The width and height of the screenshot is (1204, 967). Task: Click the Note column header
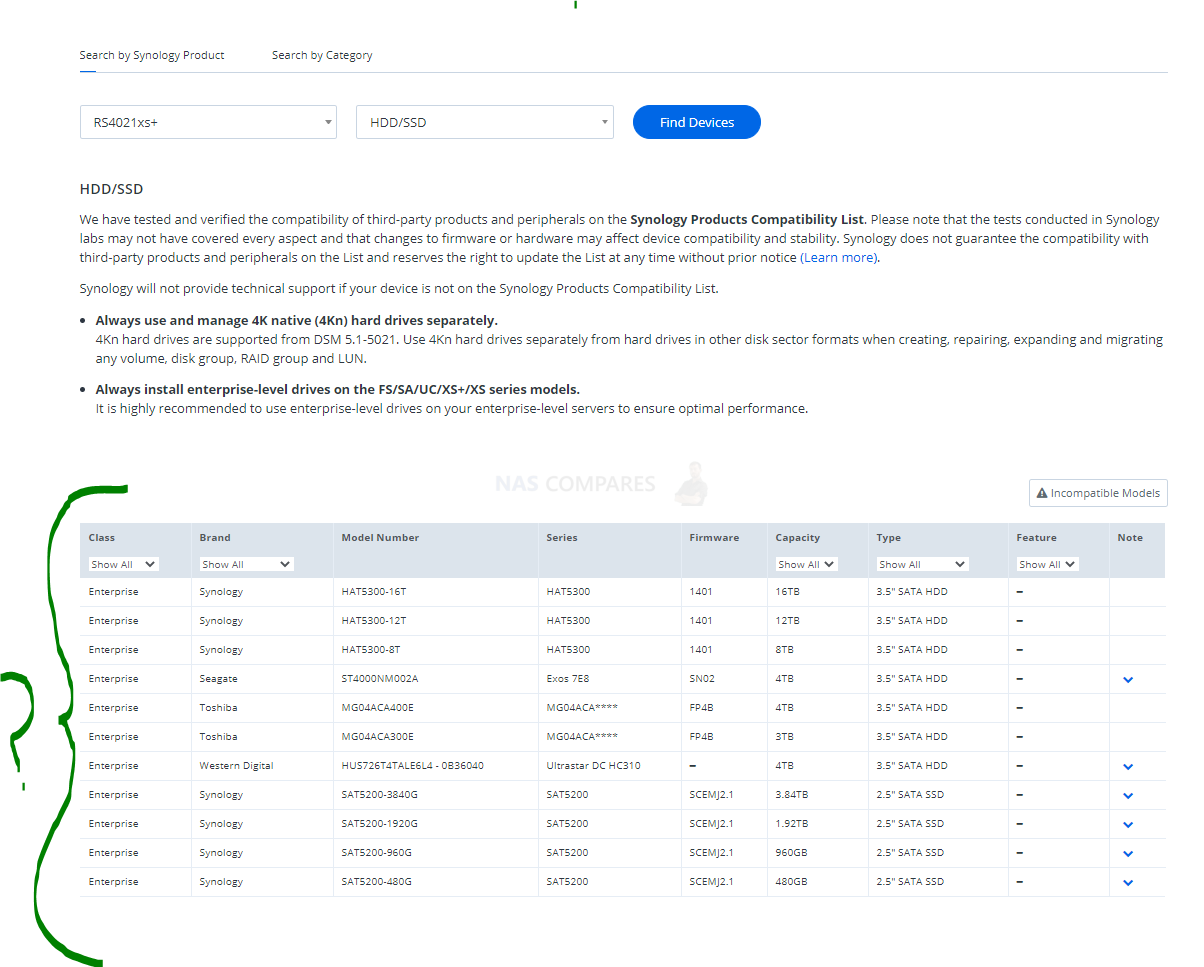pos(1130,538)
